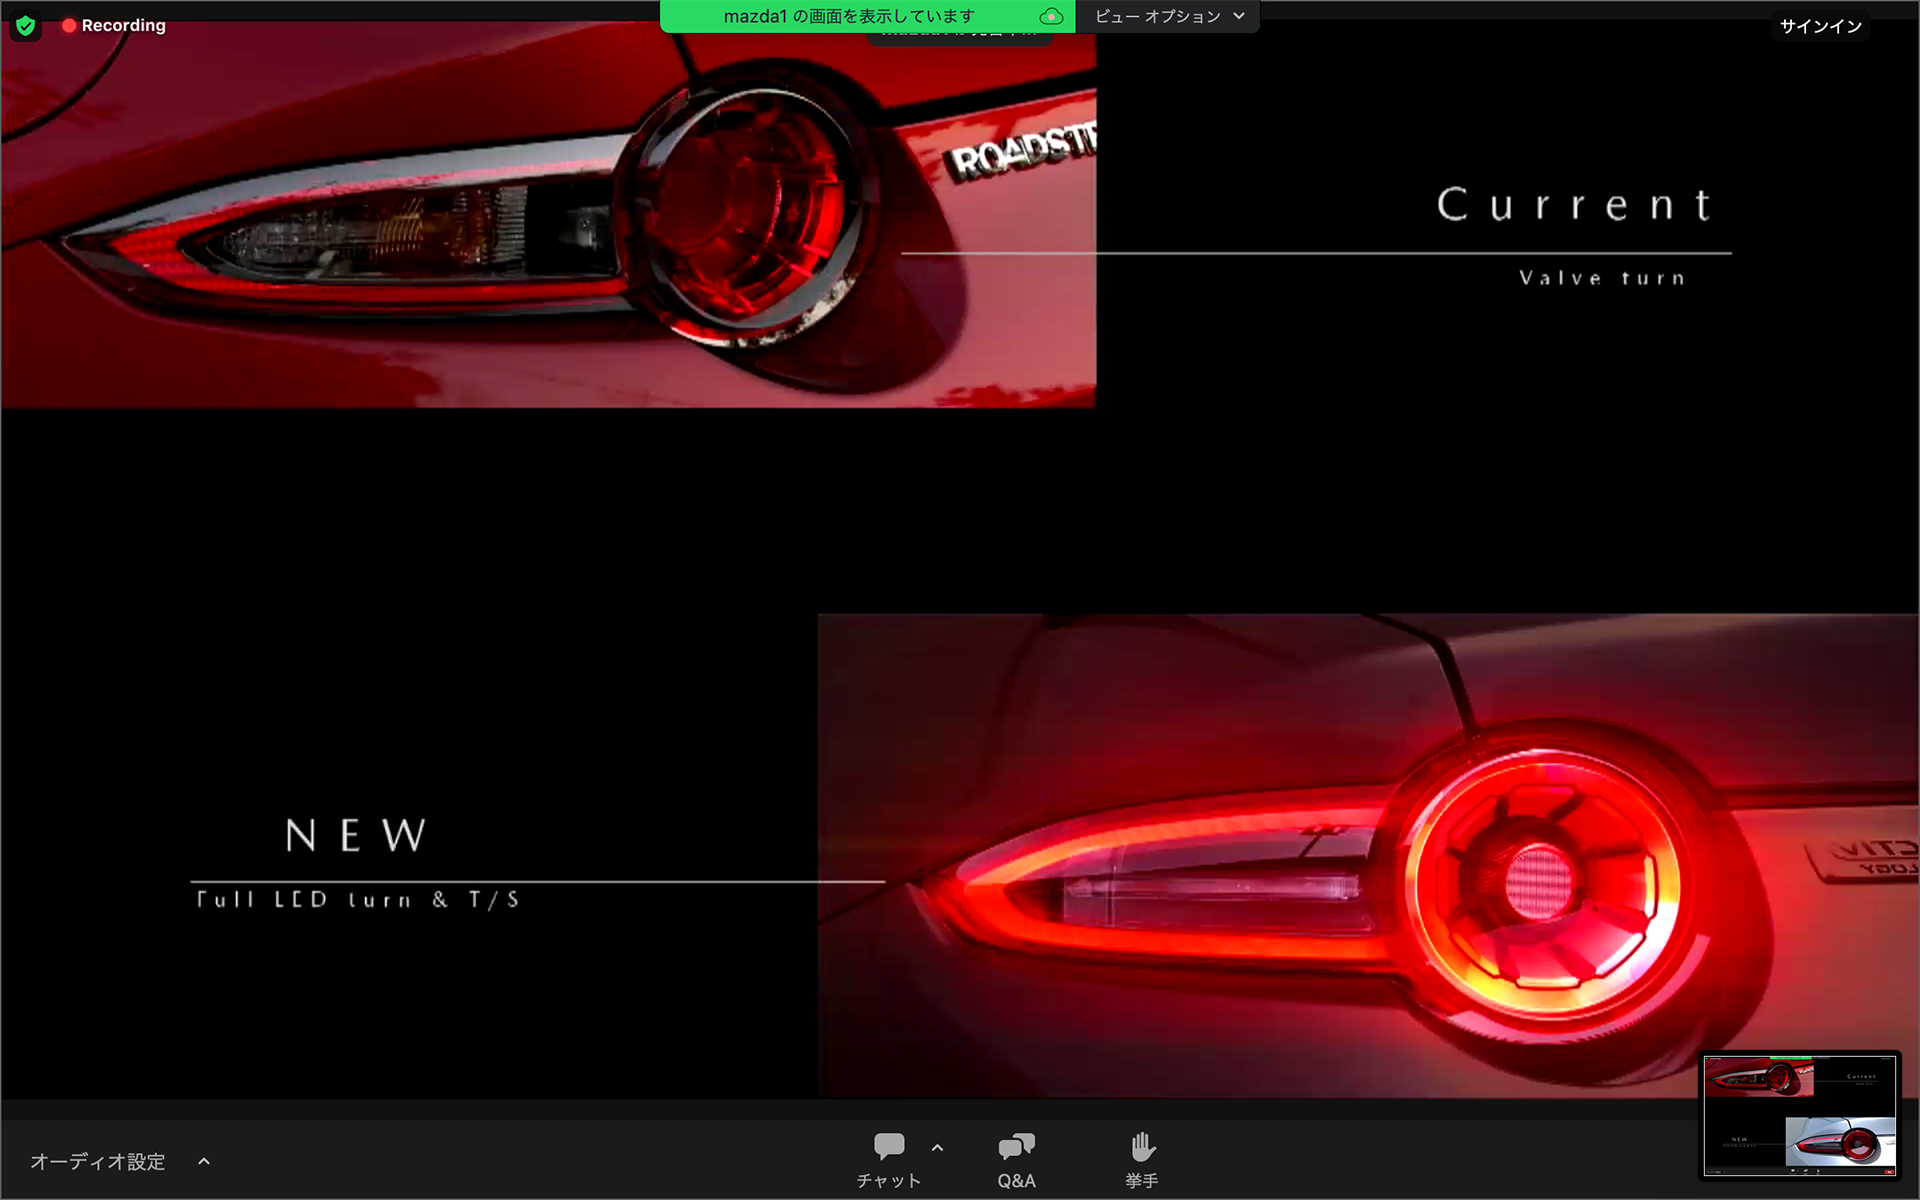Expand the chat options chevron
This screenshot has width=1920, height=1200.
coord(937,1148)
